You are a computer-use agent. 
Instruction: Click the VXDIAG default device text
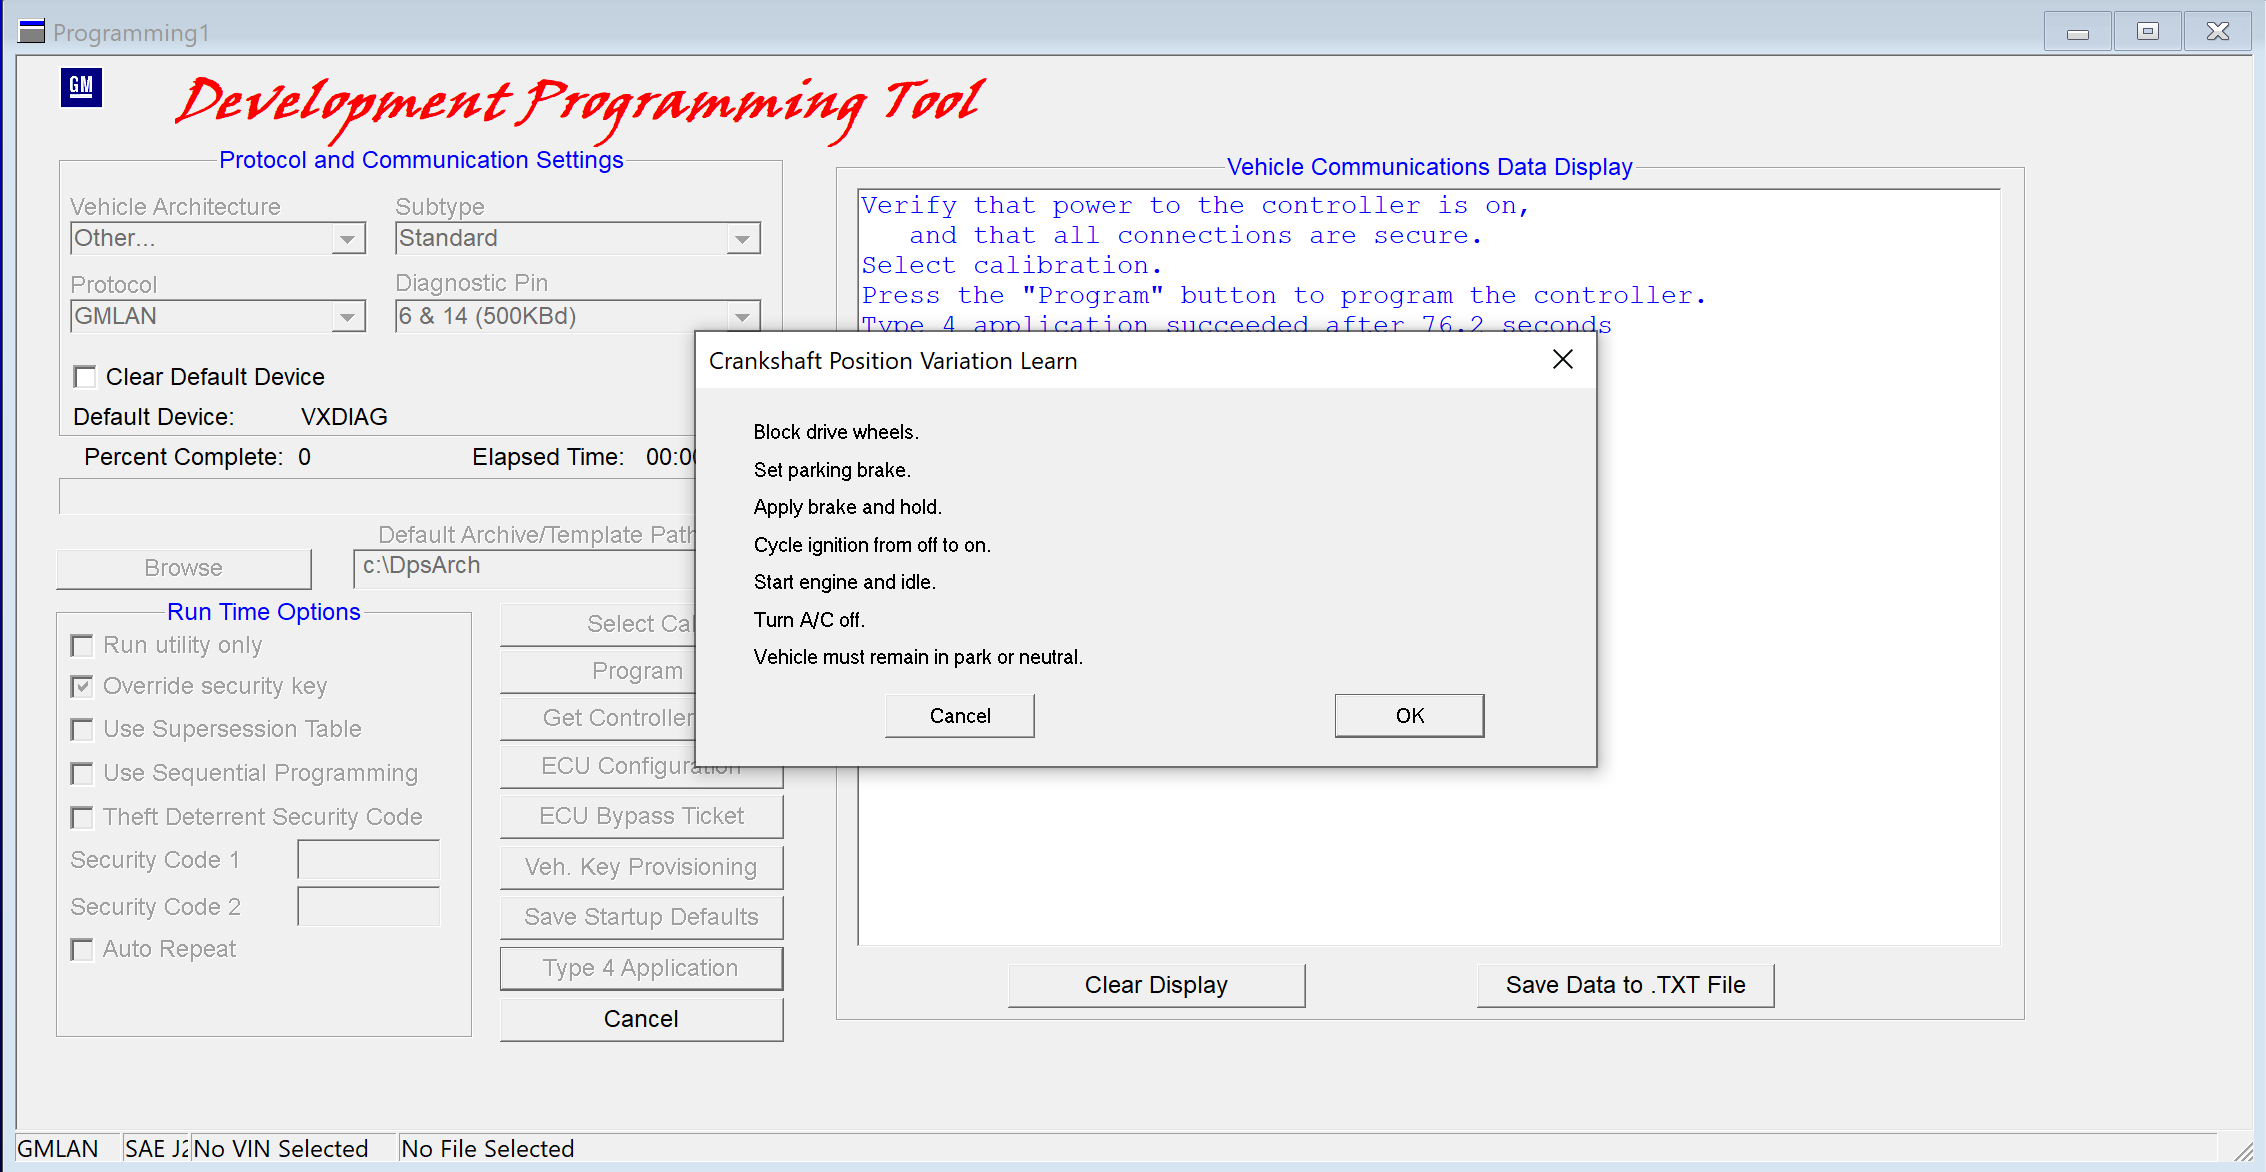(344, 417)
